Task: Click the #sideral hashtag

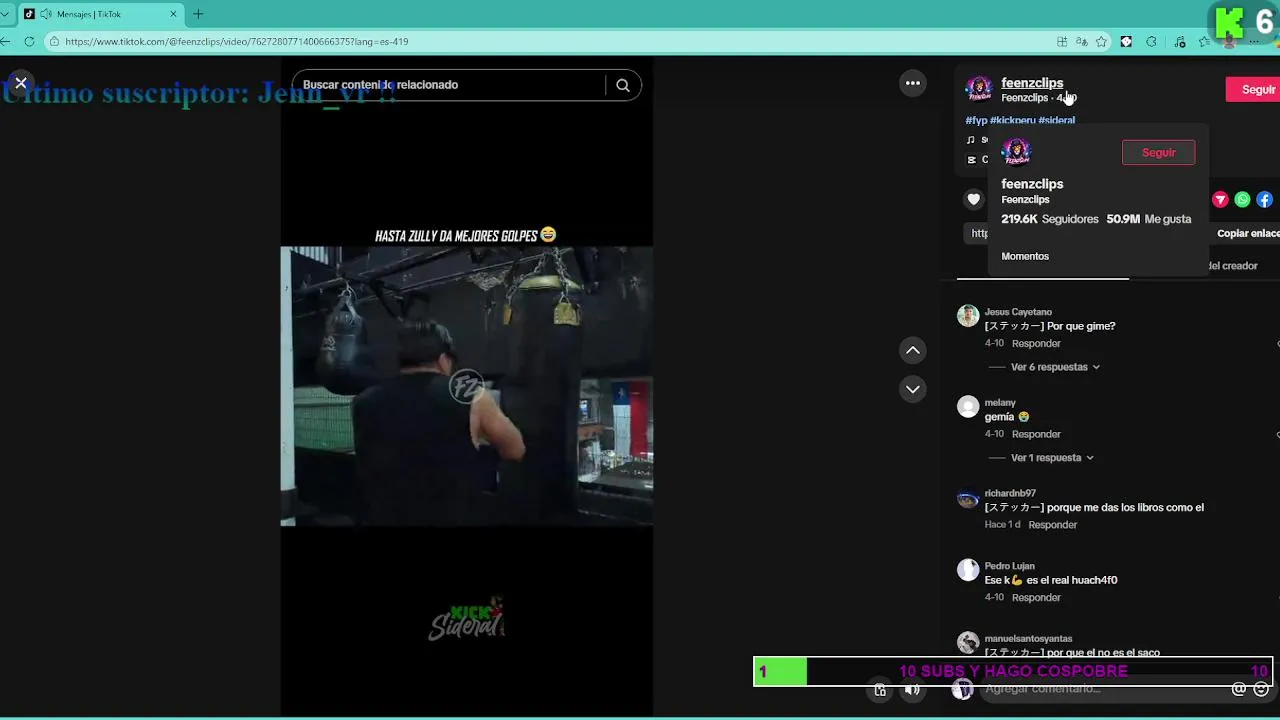Action: [1056, 120]
